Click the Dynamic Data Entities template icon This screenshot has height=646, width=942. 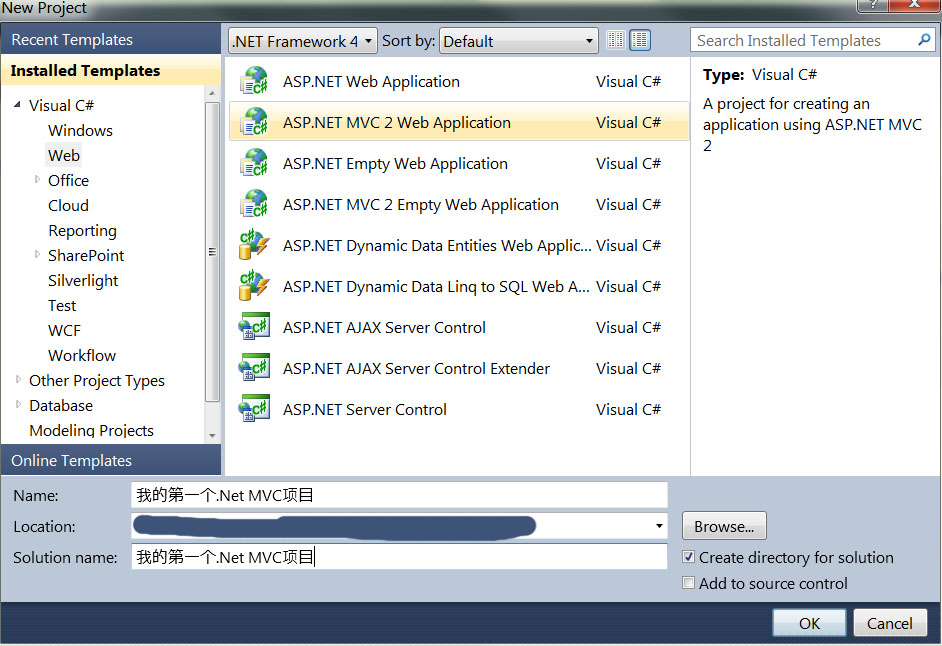pyautogui.click(x=254, y=245)
